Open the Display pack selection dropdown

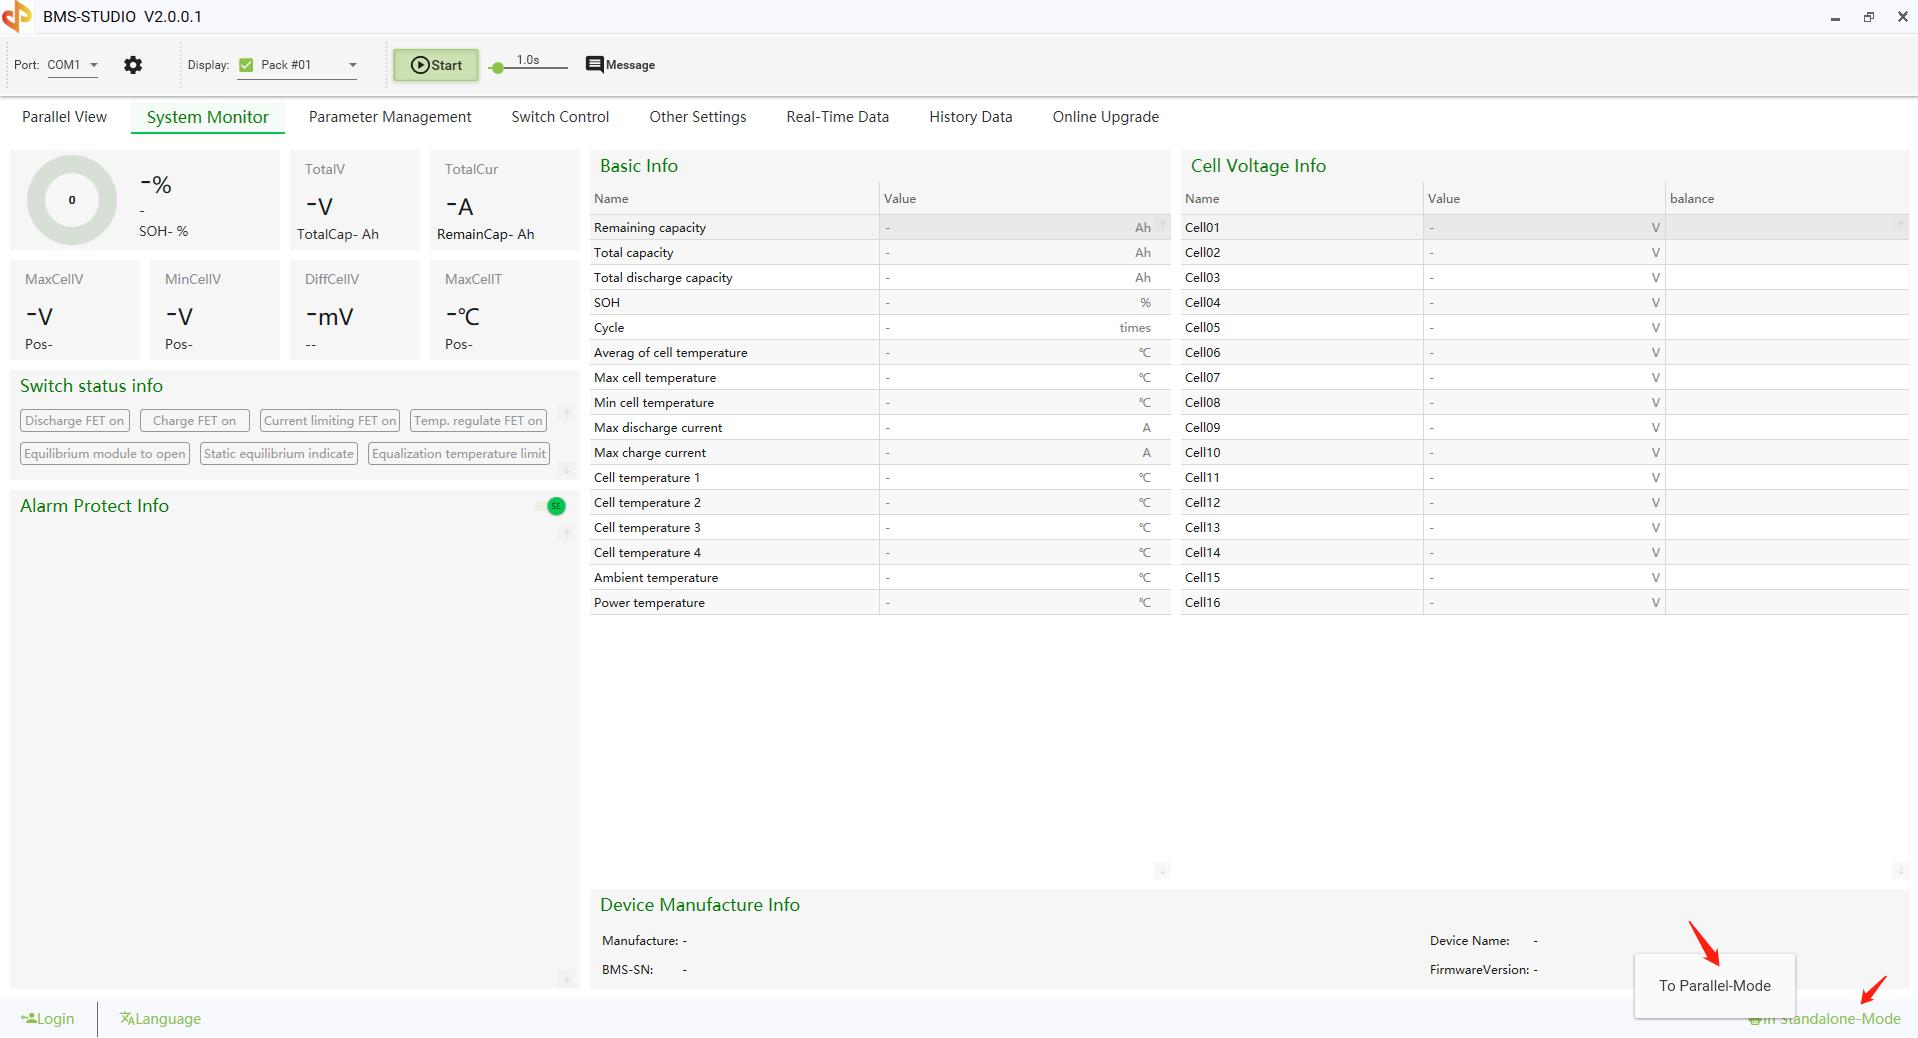coord(350,65)
